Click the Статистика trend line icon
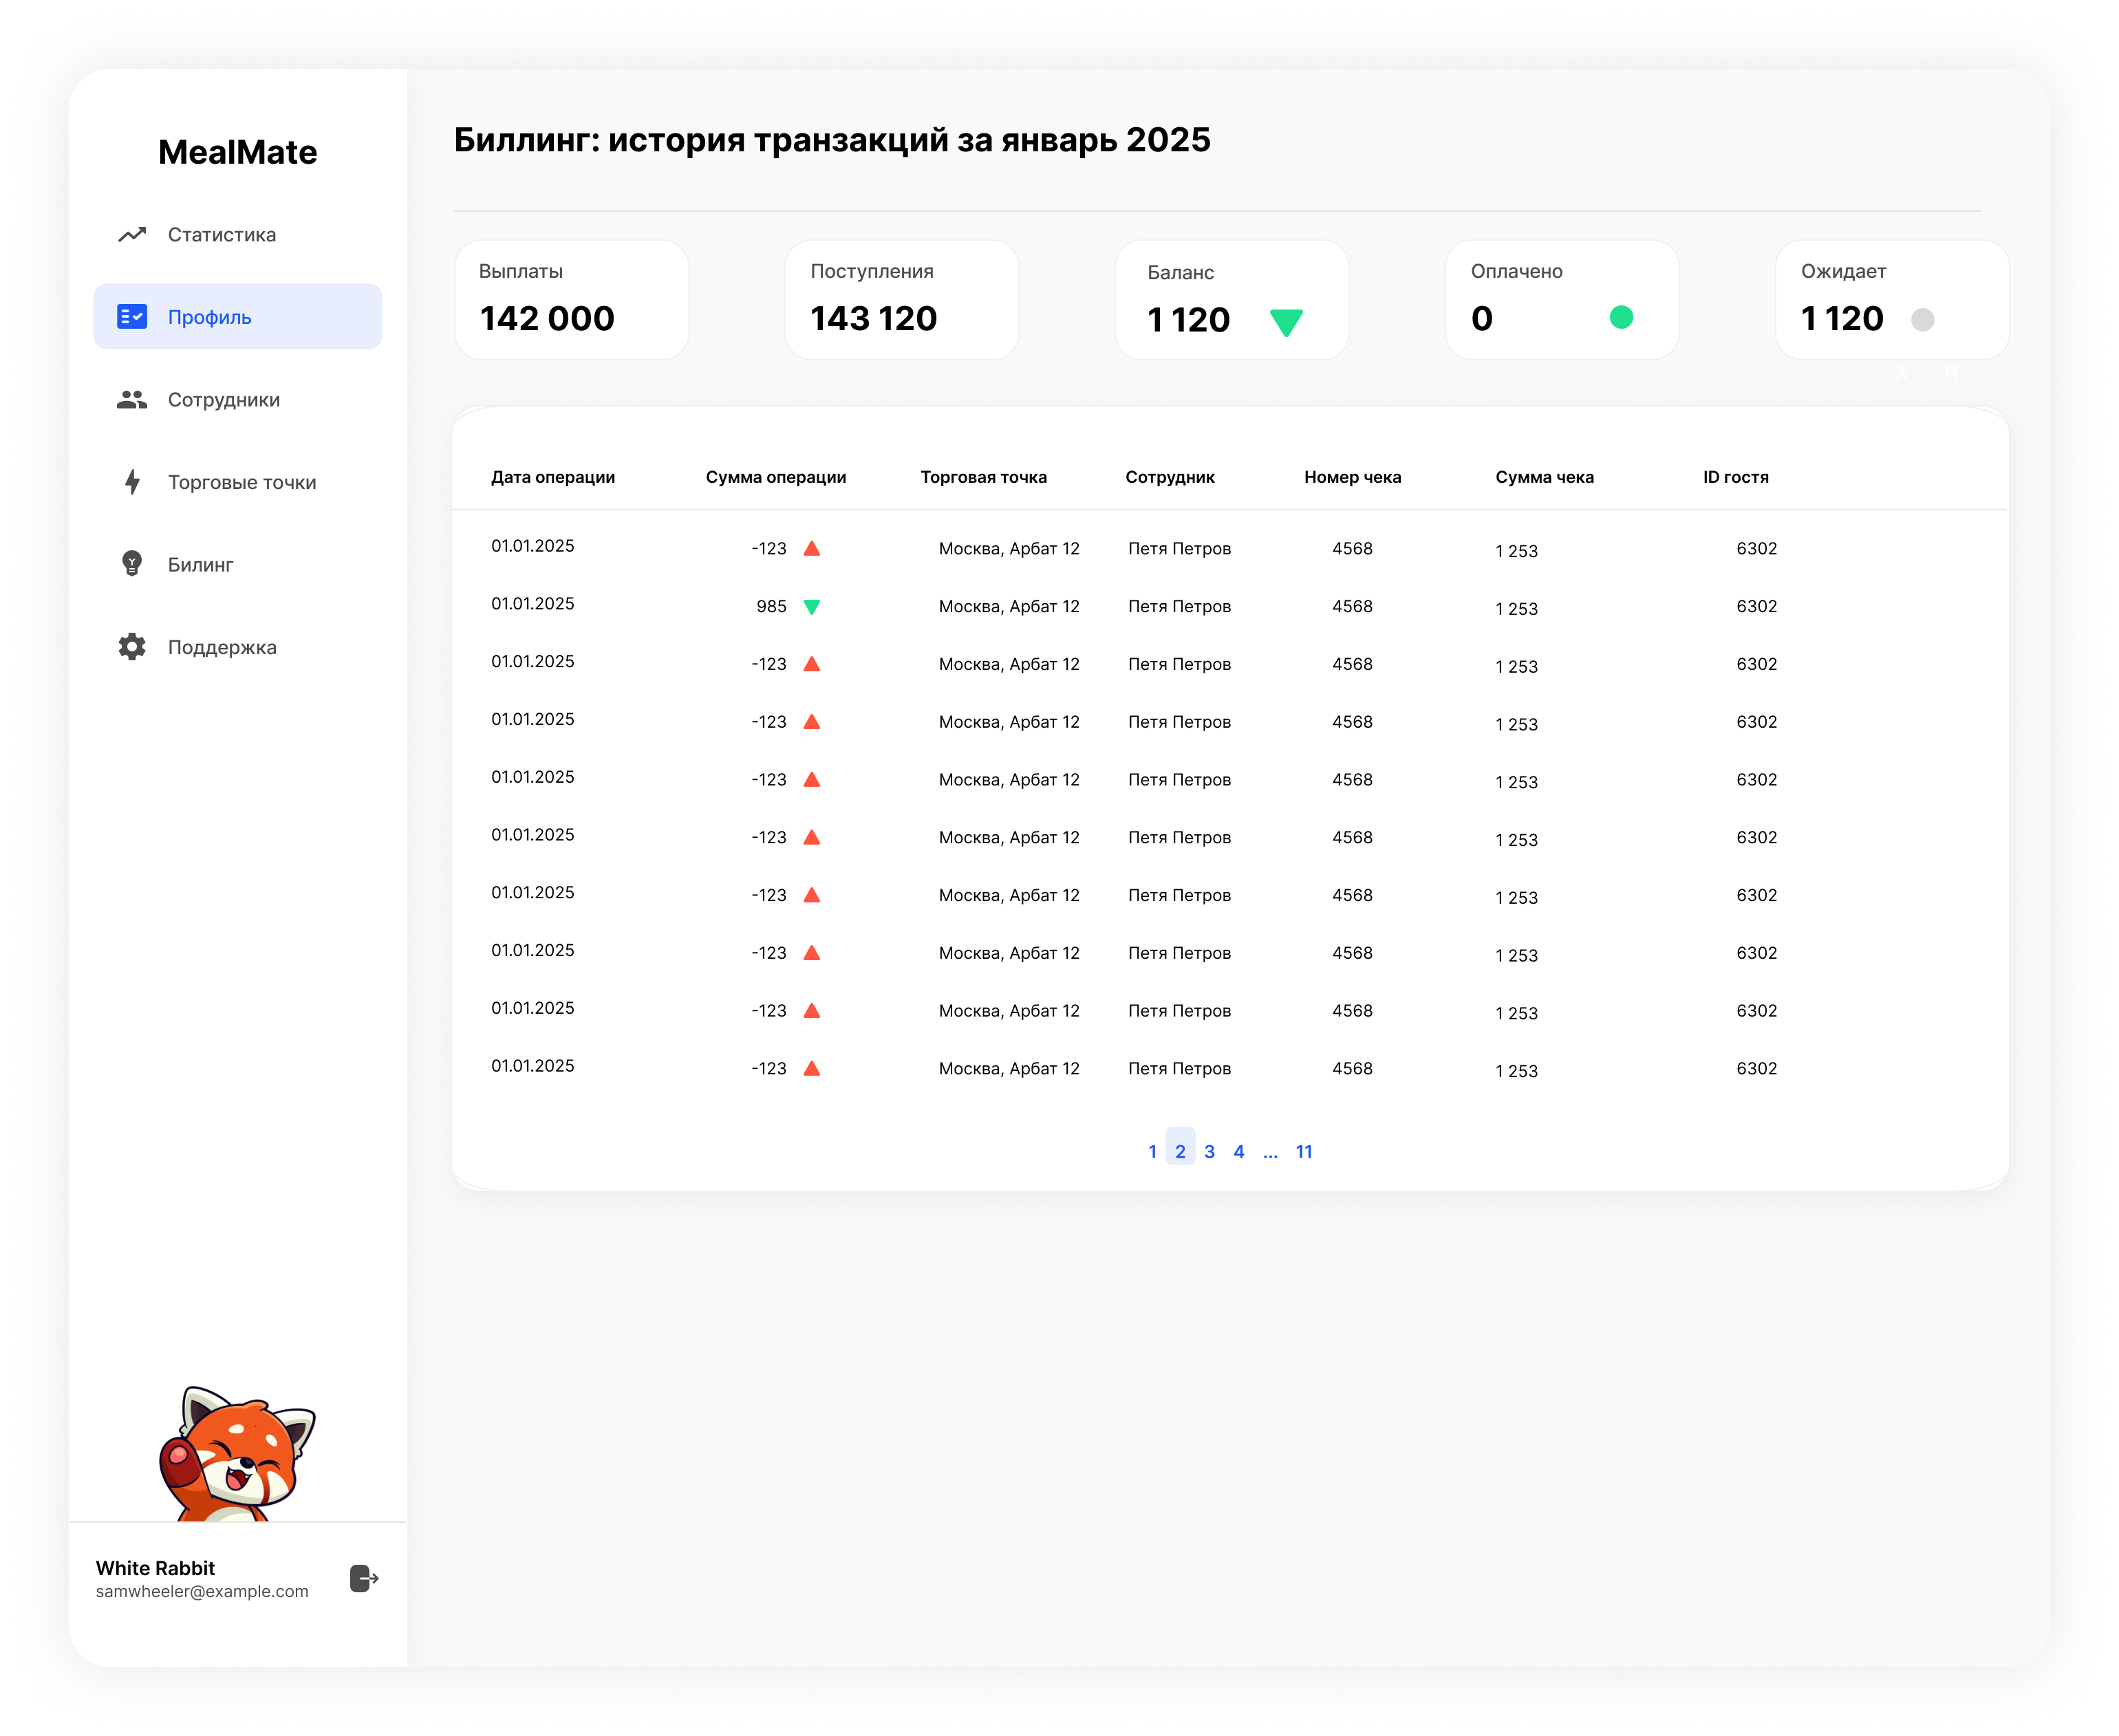 click(x=132, y=235)
